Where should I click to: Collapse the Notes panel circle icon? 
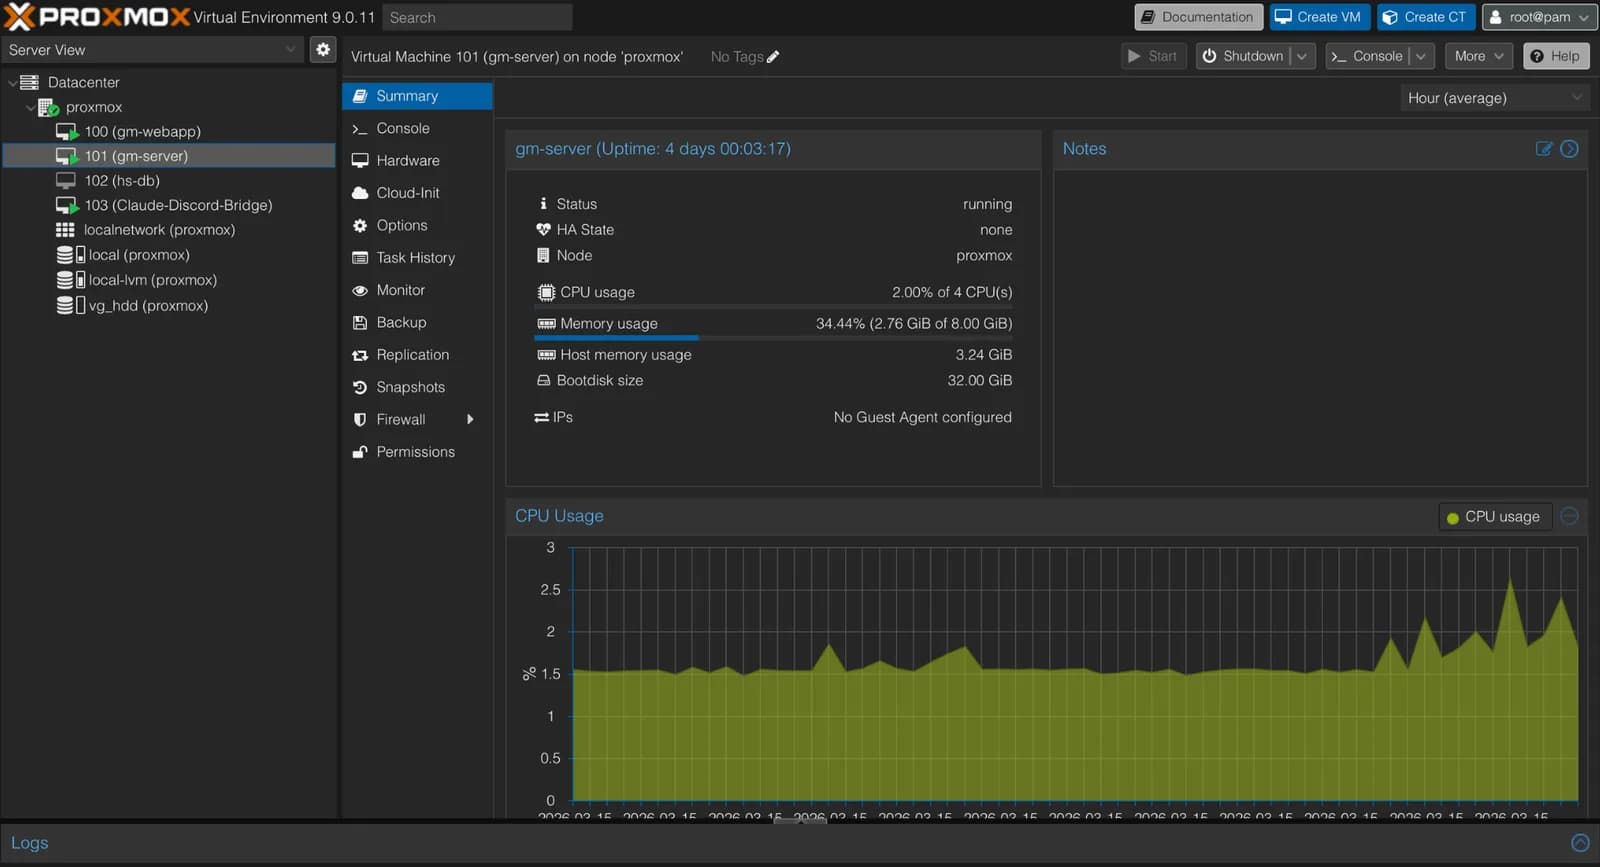[1570, 149]
